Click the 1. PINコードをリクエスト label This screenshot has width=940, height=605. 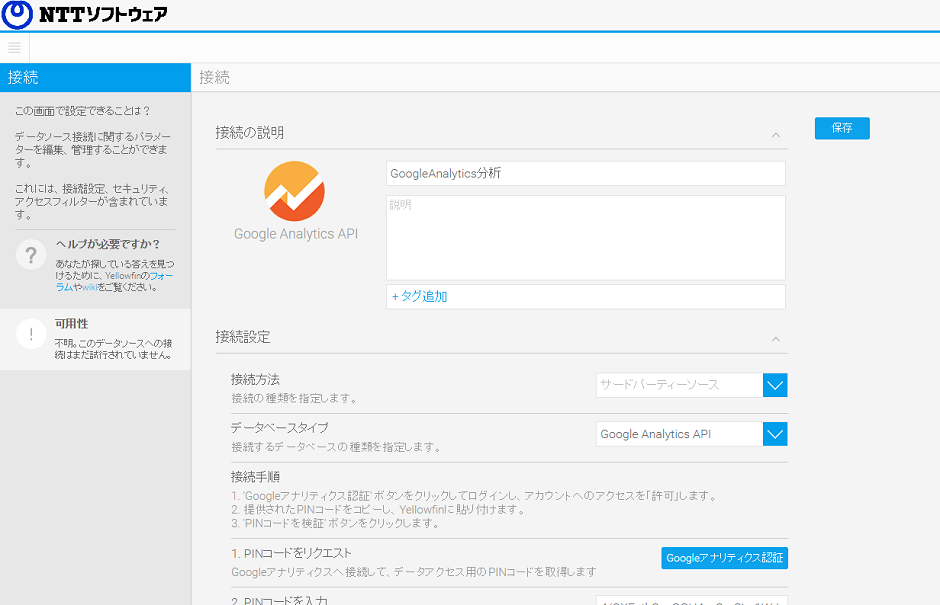[291, 553]
